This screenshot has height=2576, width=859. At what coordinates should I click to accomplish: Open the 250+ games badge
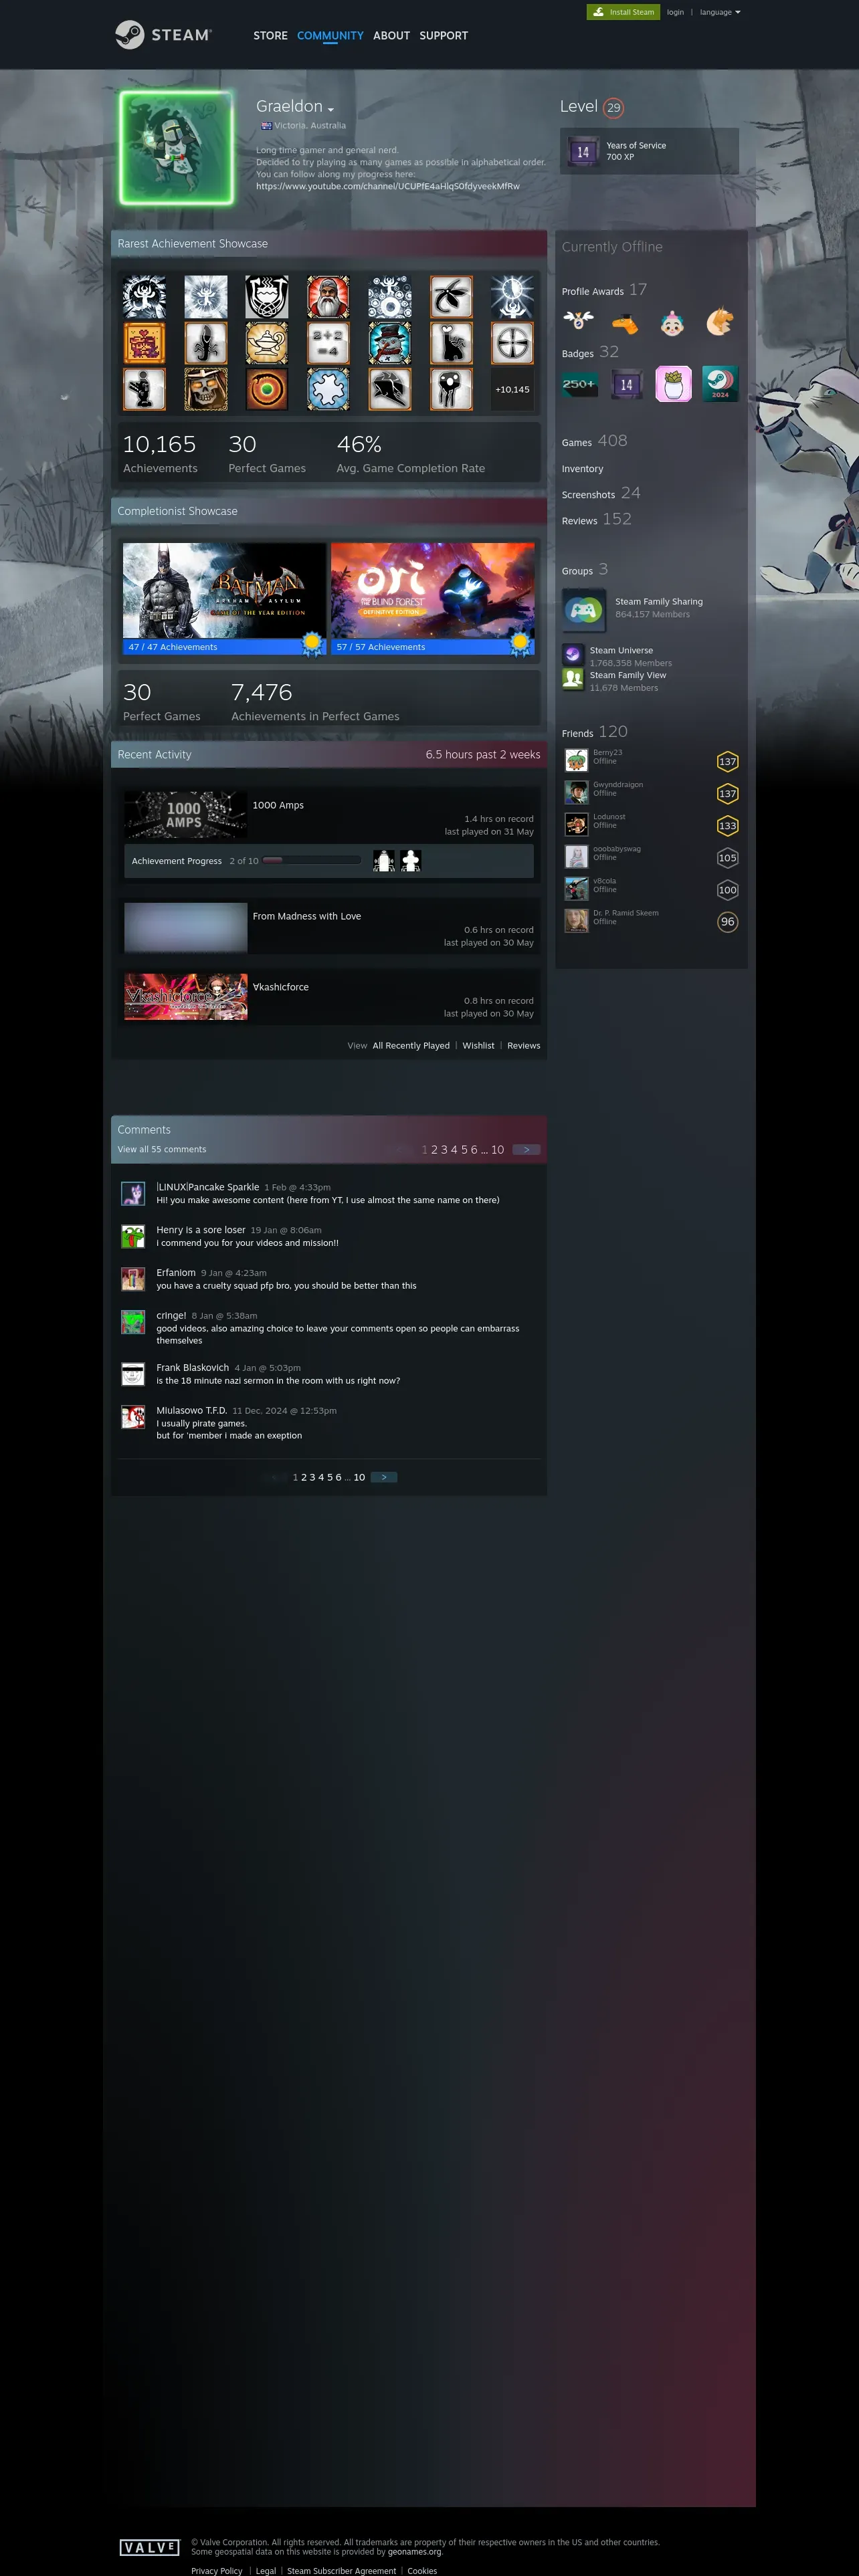coord(579,384)
